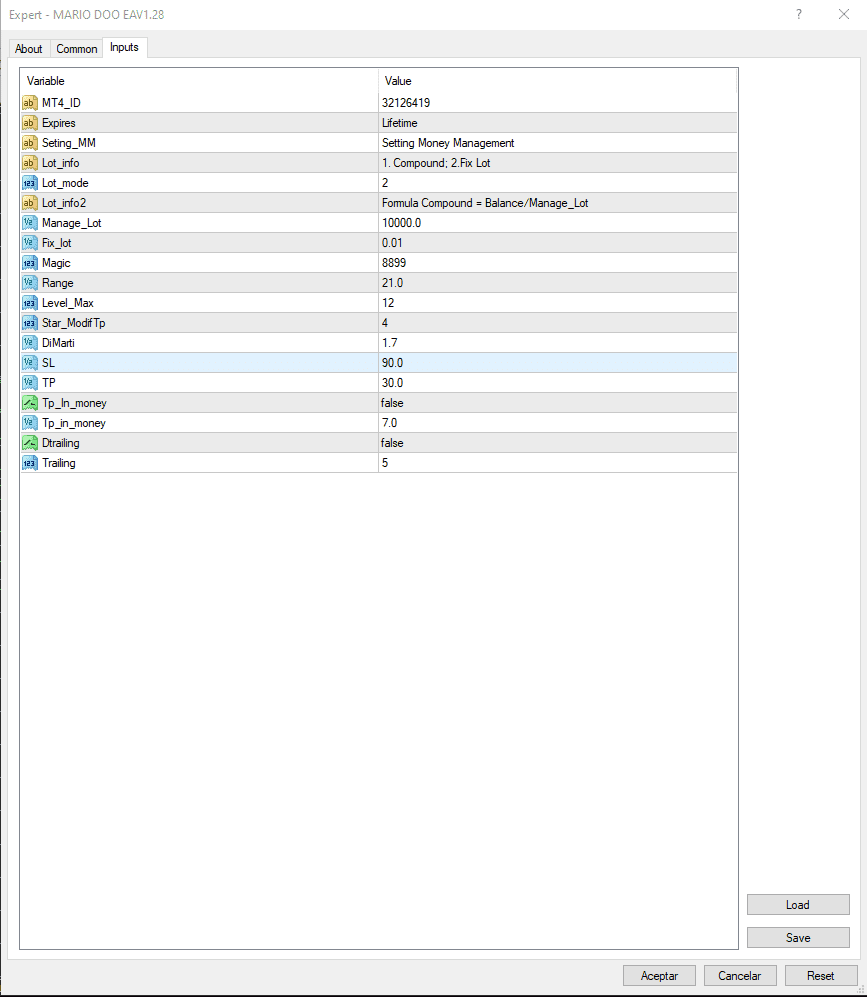Image resolution: width=867 pixels, height=997 pixels.
Task: Click the string icon beside Lot_info2
Action: click(30, 203)
